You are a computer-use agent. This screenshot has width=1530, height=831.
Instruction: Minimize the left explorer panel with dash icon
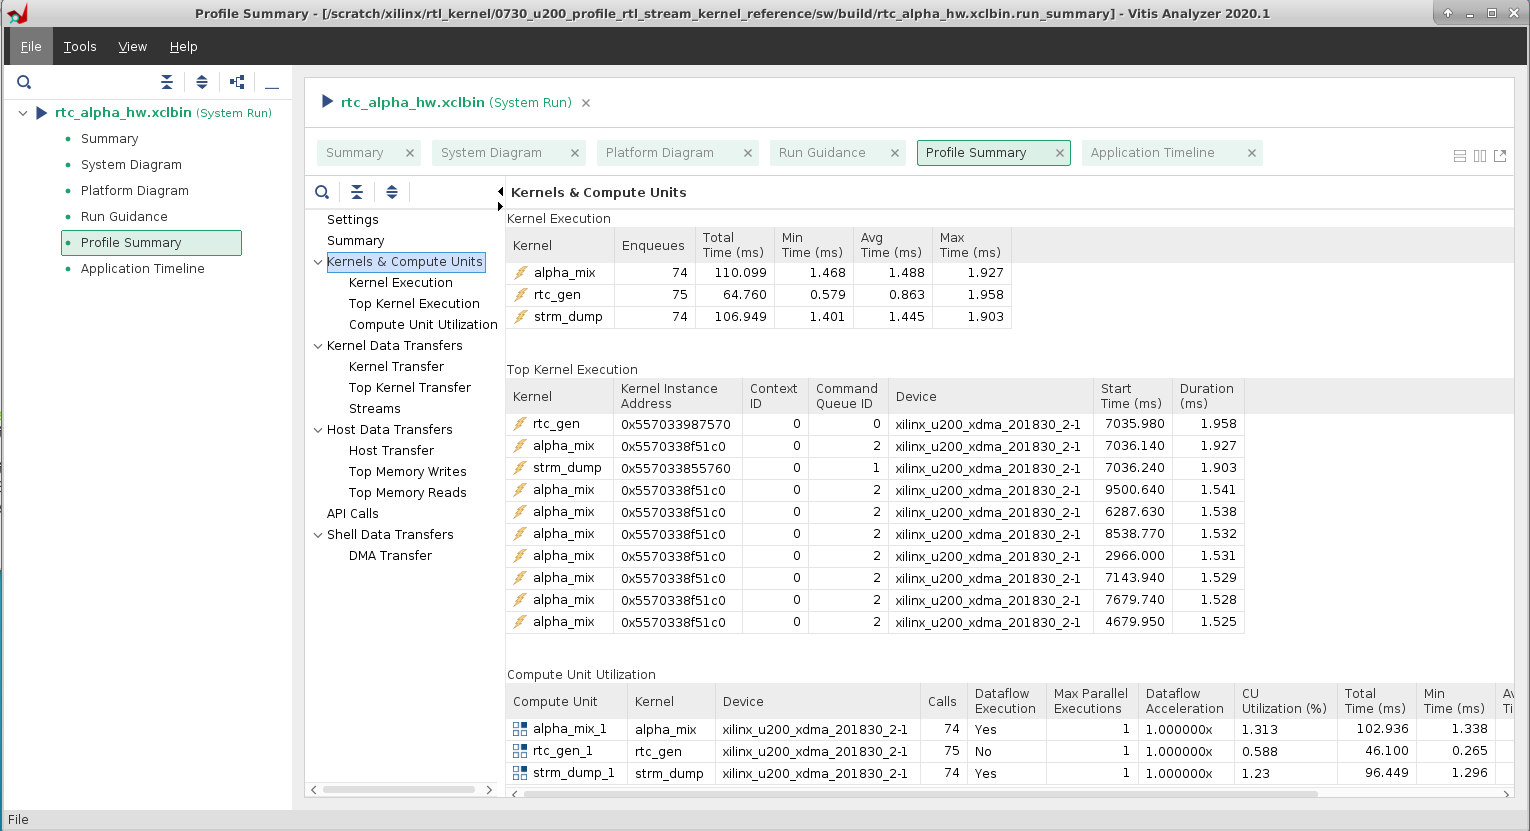click(x=272, y=83)
